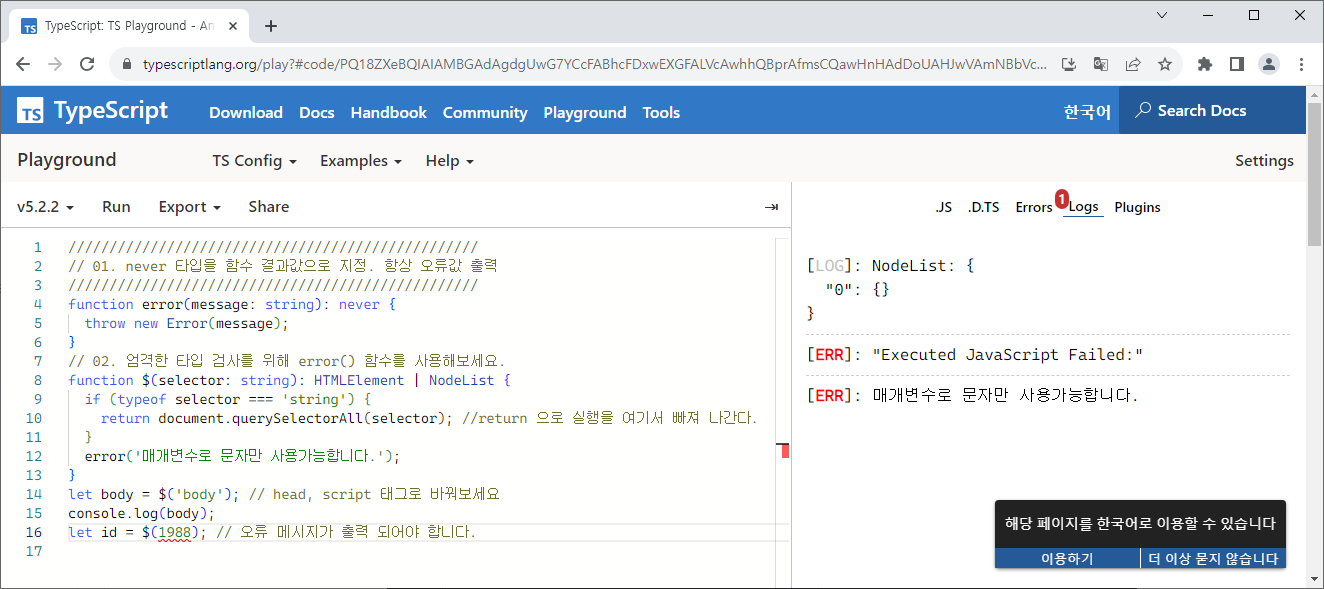The height and width of the screenshot is (589, 1324).
Task: Click 이용하기 button in language popup
Action: pyautogui.click(x=1067, y=558)
